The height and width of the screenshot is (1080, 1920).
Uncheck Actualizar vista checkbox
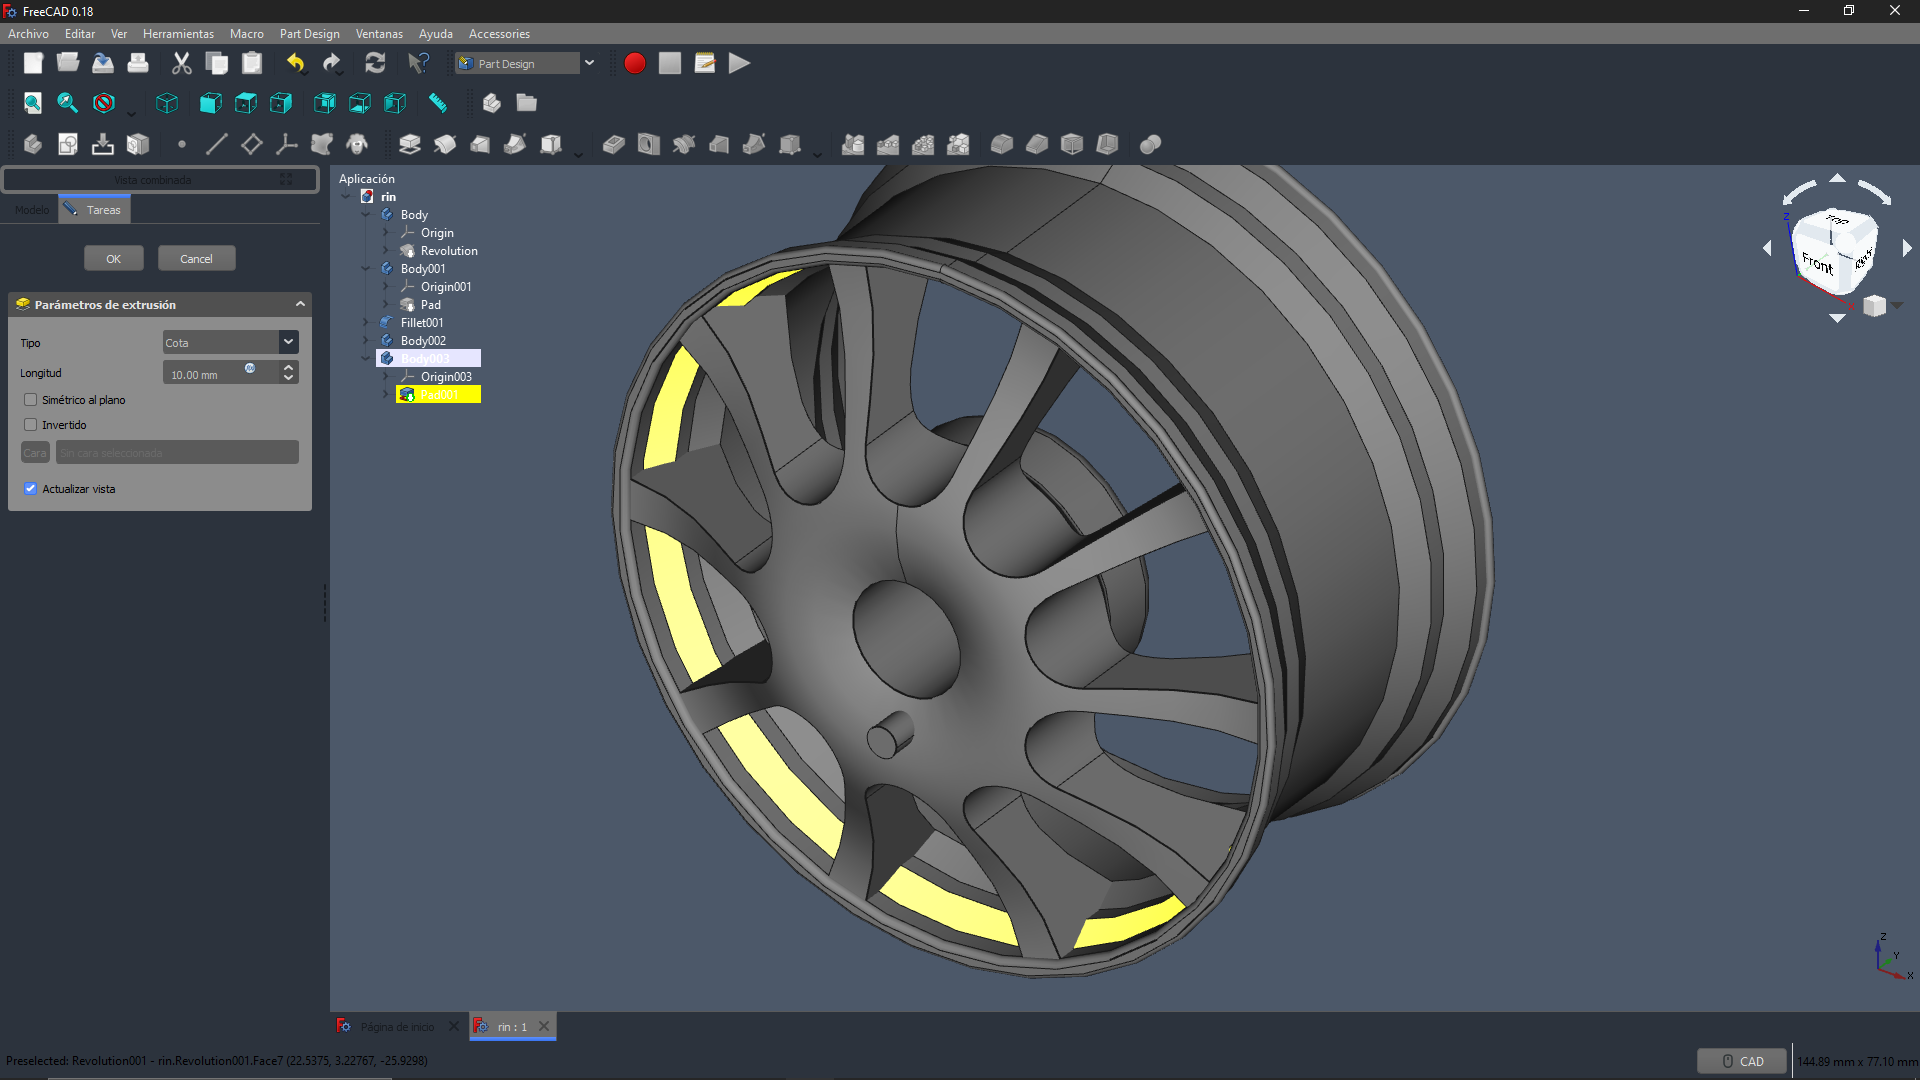[31, 489]
